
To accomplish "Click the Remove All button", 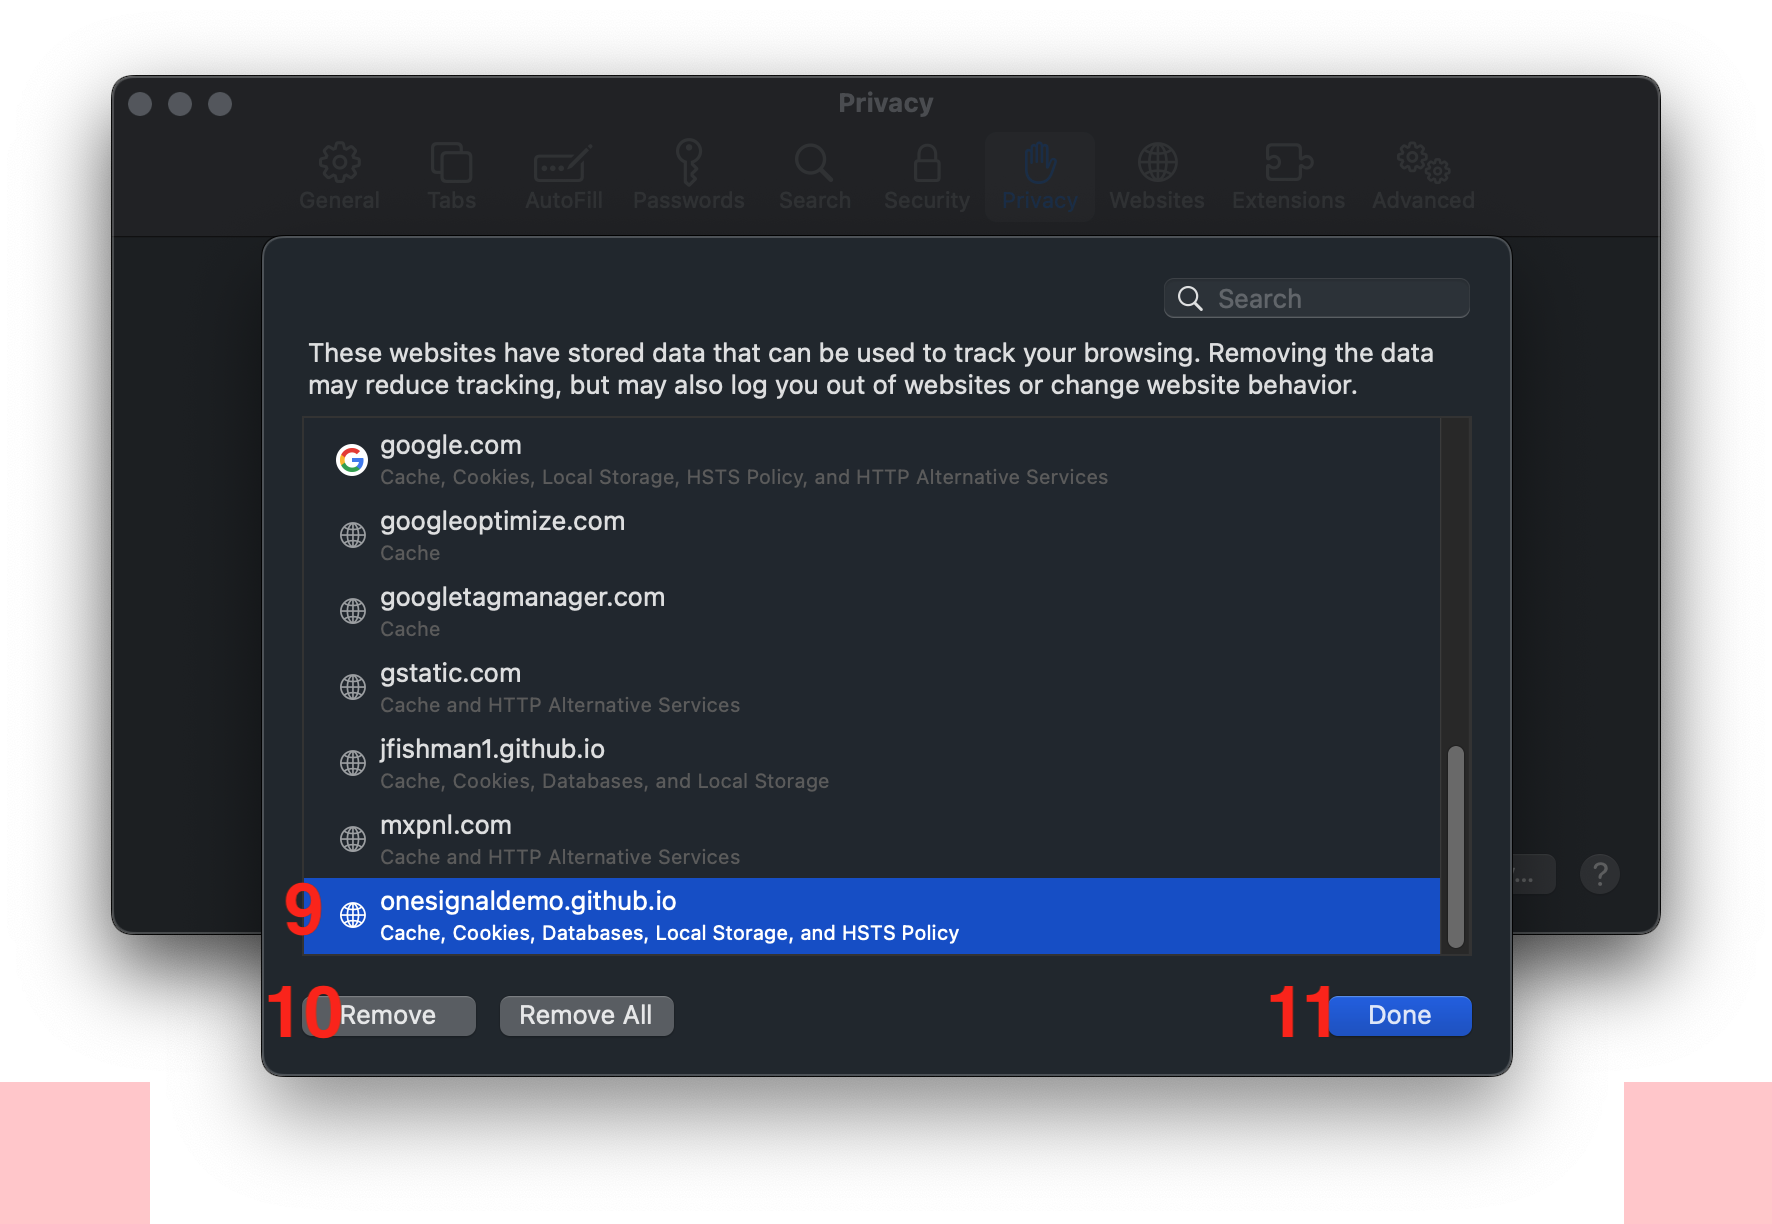I will pos(586,1016).
